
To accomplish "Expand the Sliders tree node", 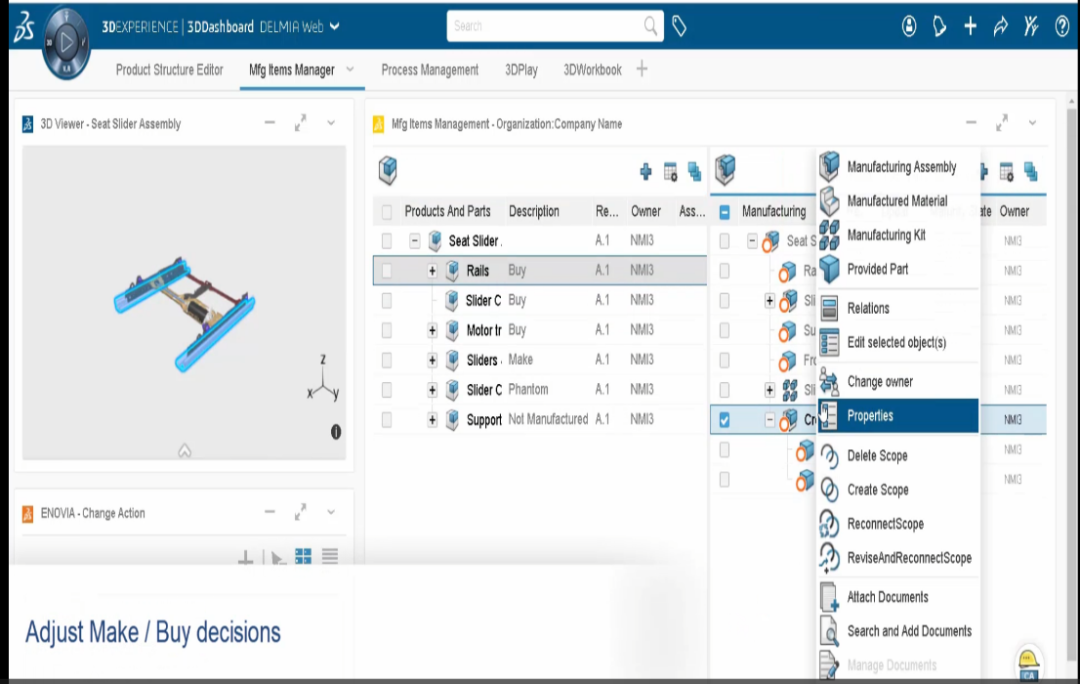I will point(432,360).
